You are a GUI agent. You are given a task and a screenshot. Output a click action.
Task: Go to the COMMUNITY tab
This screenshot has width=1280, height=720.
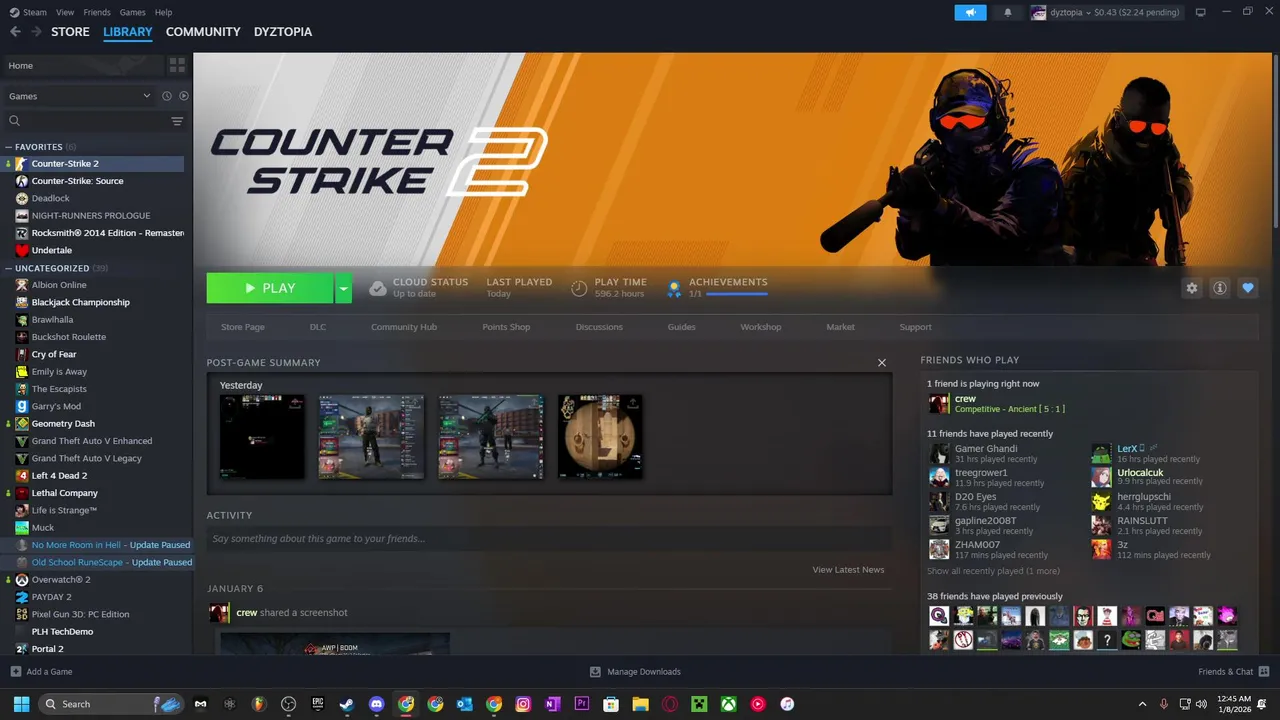[x=203, y=32]
